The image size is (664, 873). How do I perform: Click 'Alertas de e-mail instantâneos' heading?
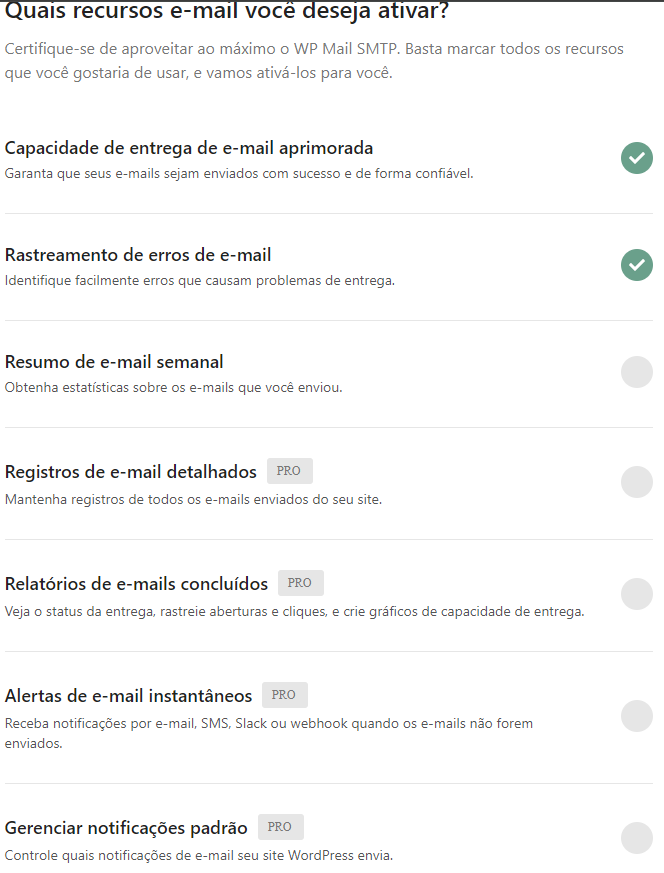click(129, 696)
